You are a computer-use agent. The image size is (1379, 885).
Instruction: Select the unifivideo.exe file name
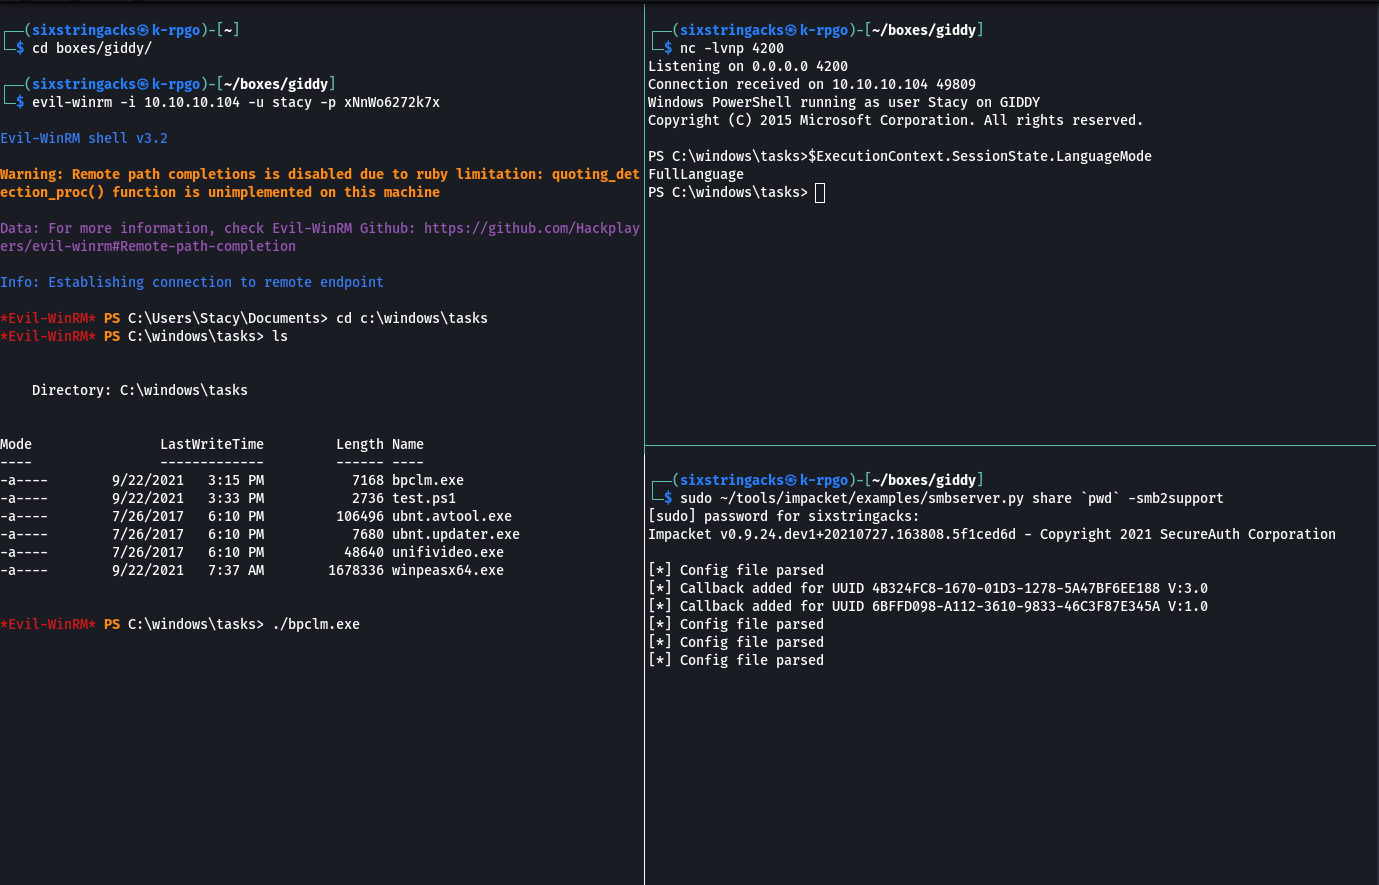pos(448,552)
